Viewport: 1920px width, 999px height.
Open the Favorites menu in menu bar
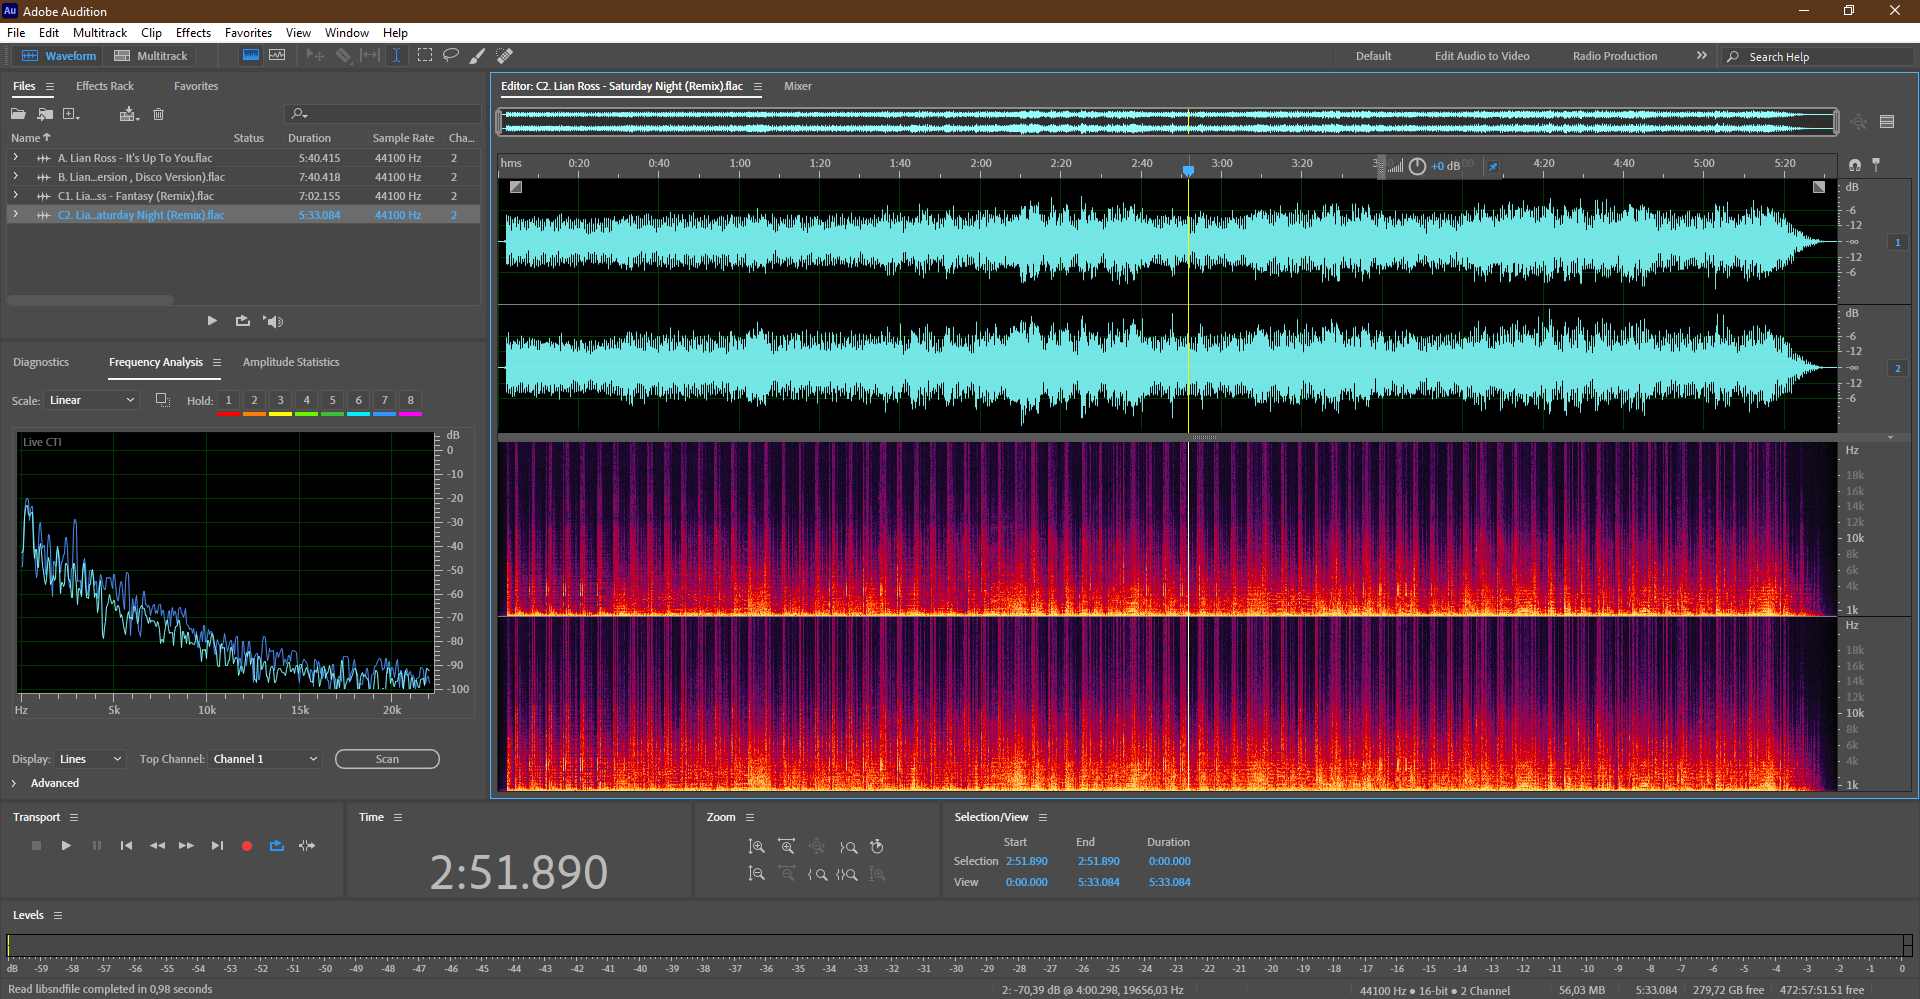pyautogui.click(x=248, y=33)
